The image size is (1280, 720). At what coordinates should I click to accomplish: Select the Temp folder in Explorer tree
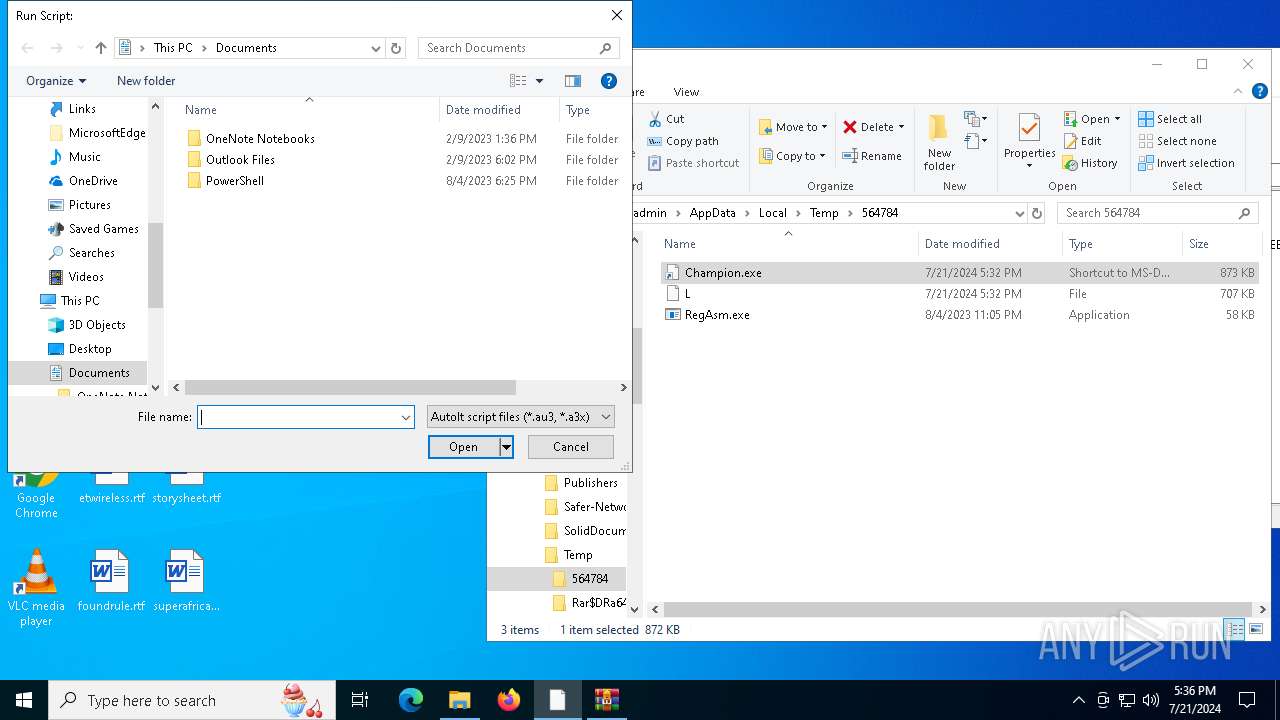pos(578,555)
